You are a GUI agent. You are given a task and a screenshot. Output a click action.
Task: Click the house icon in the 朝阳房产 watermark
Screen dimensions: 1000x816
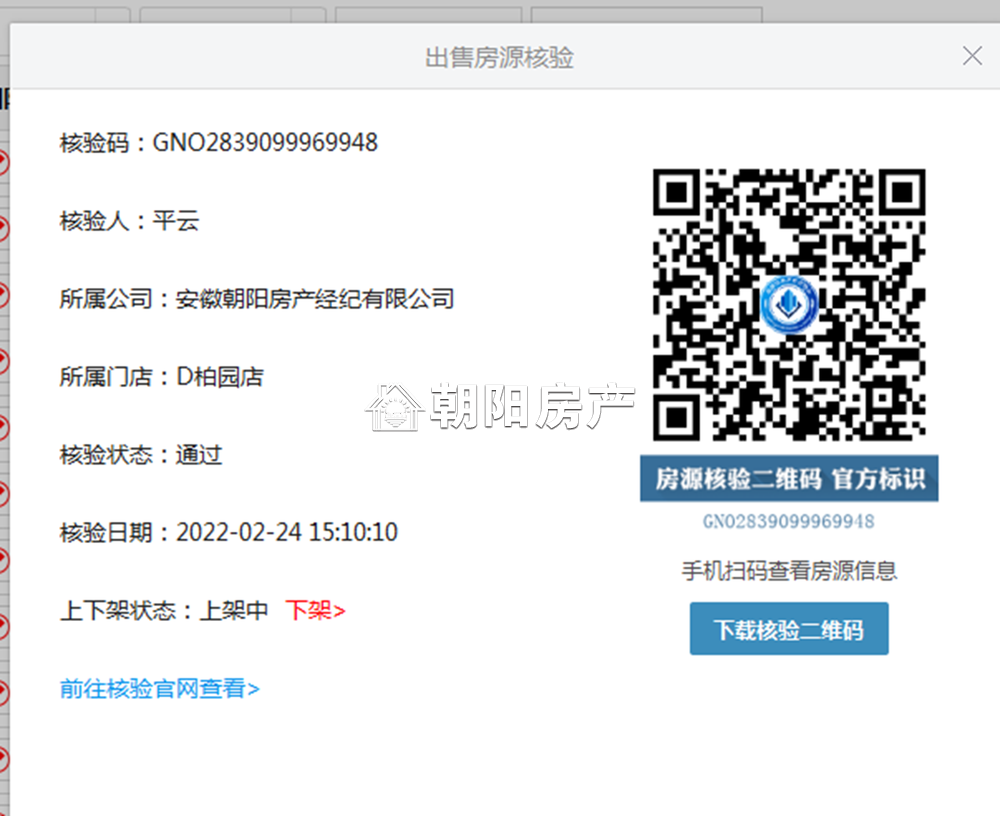pos(395,407)
